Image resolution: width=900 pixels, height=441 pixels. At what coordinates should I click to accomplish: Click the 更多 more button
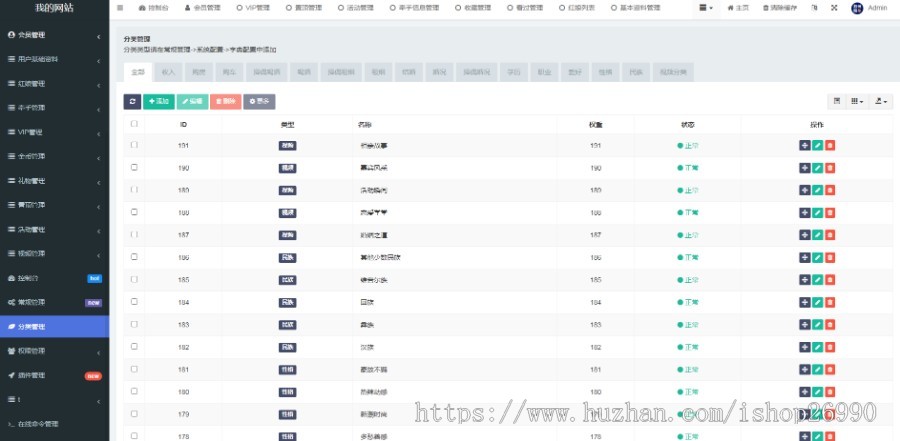coord(259,102)
